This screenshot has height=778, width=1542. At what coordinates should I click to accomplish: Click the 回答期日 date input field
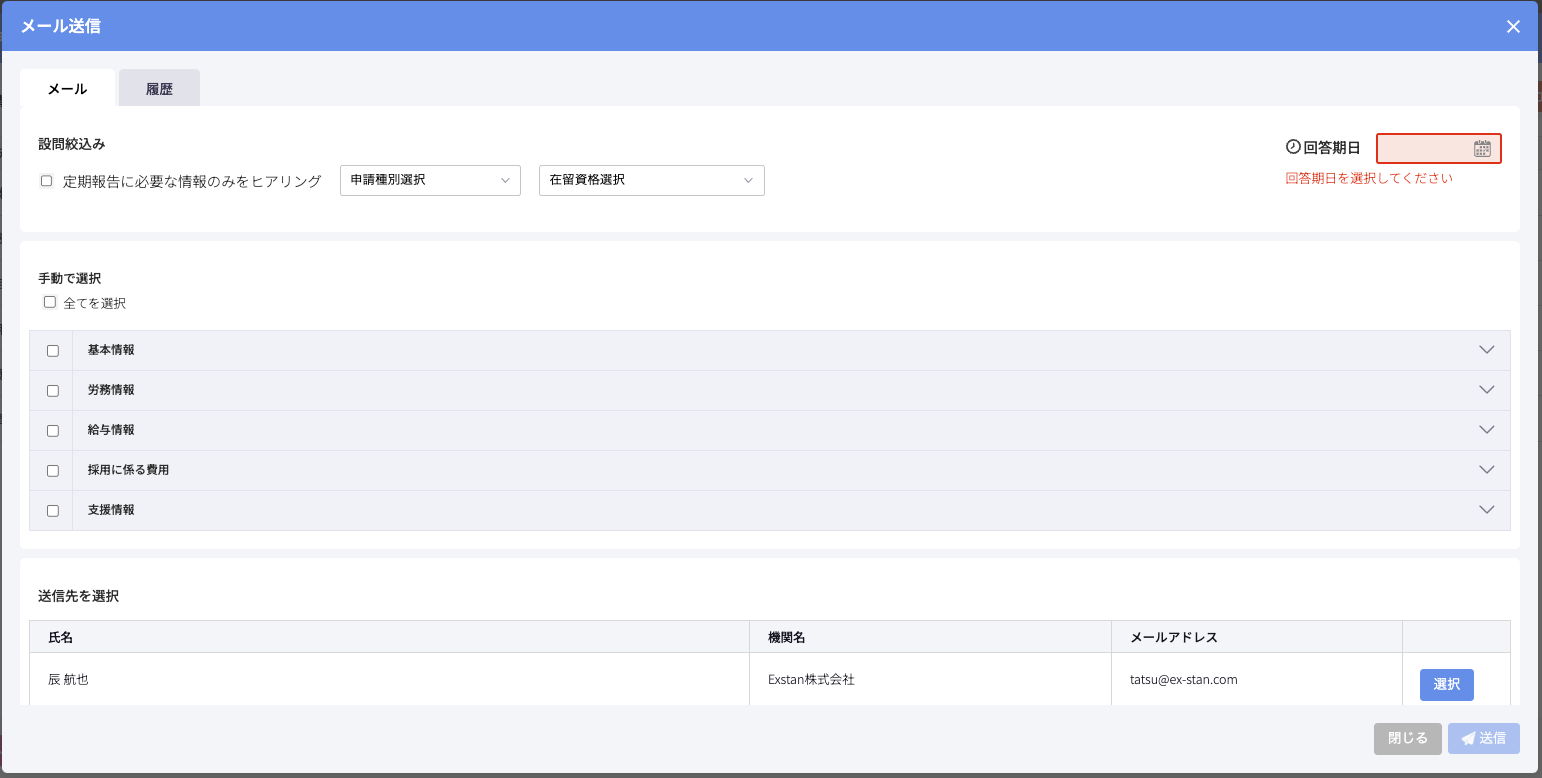[x=1424, y=149]
